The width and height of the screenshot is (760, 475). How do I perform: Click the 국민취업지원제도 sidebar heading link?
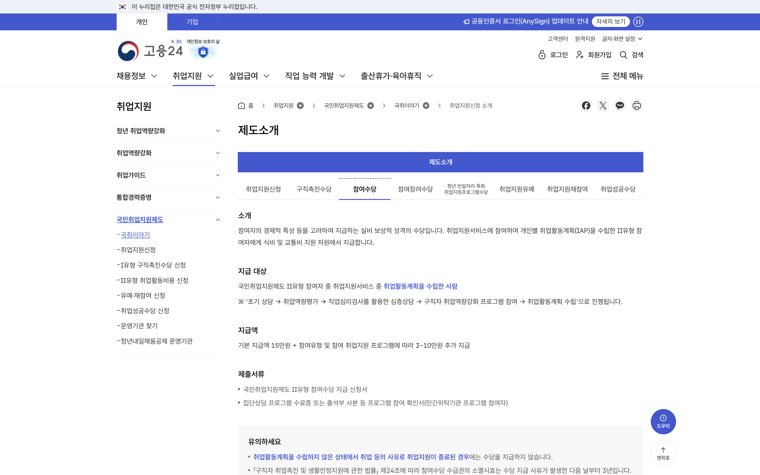pos(140,220)
